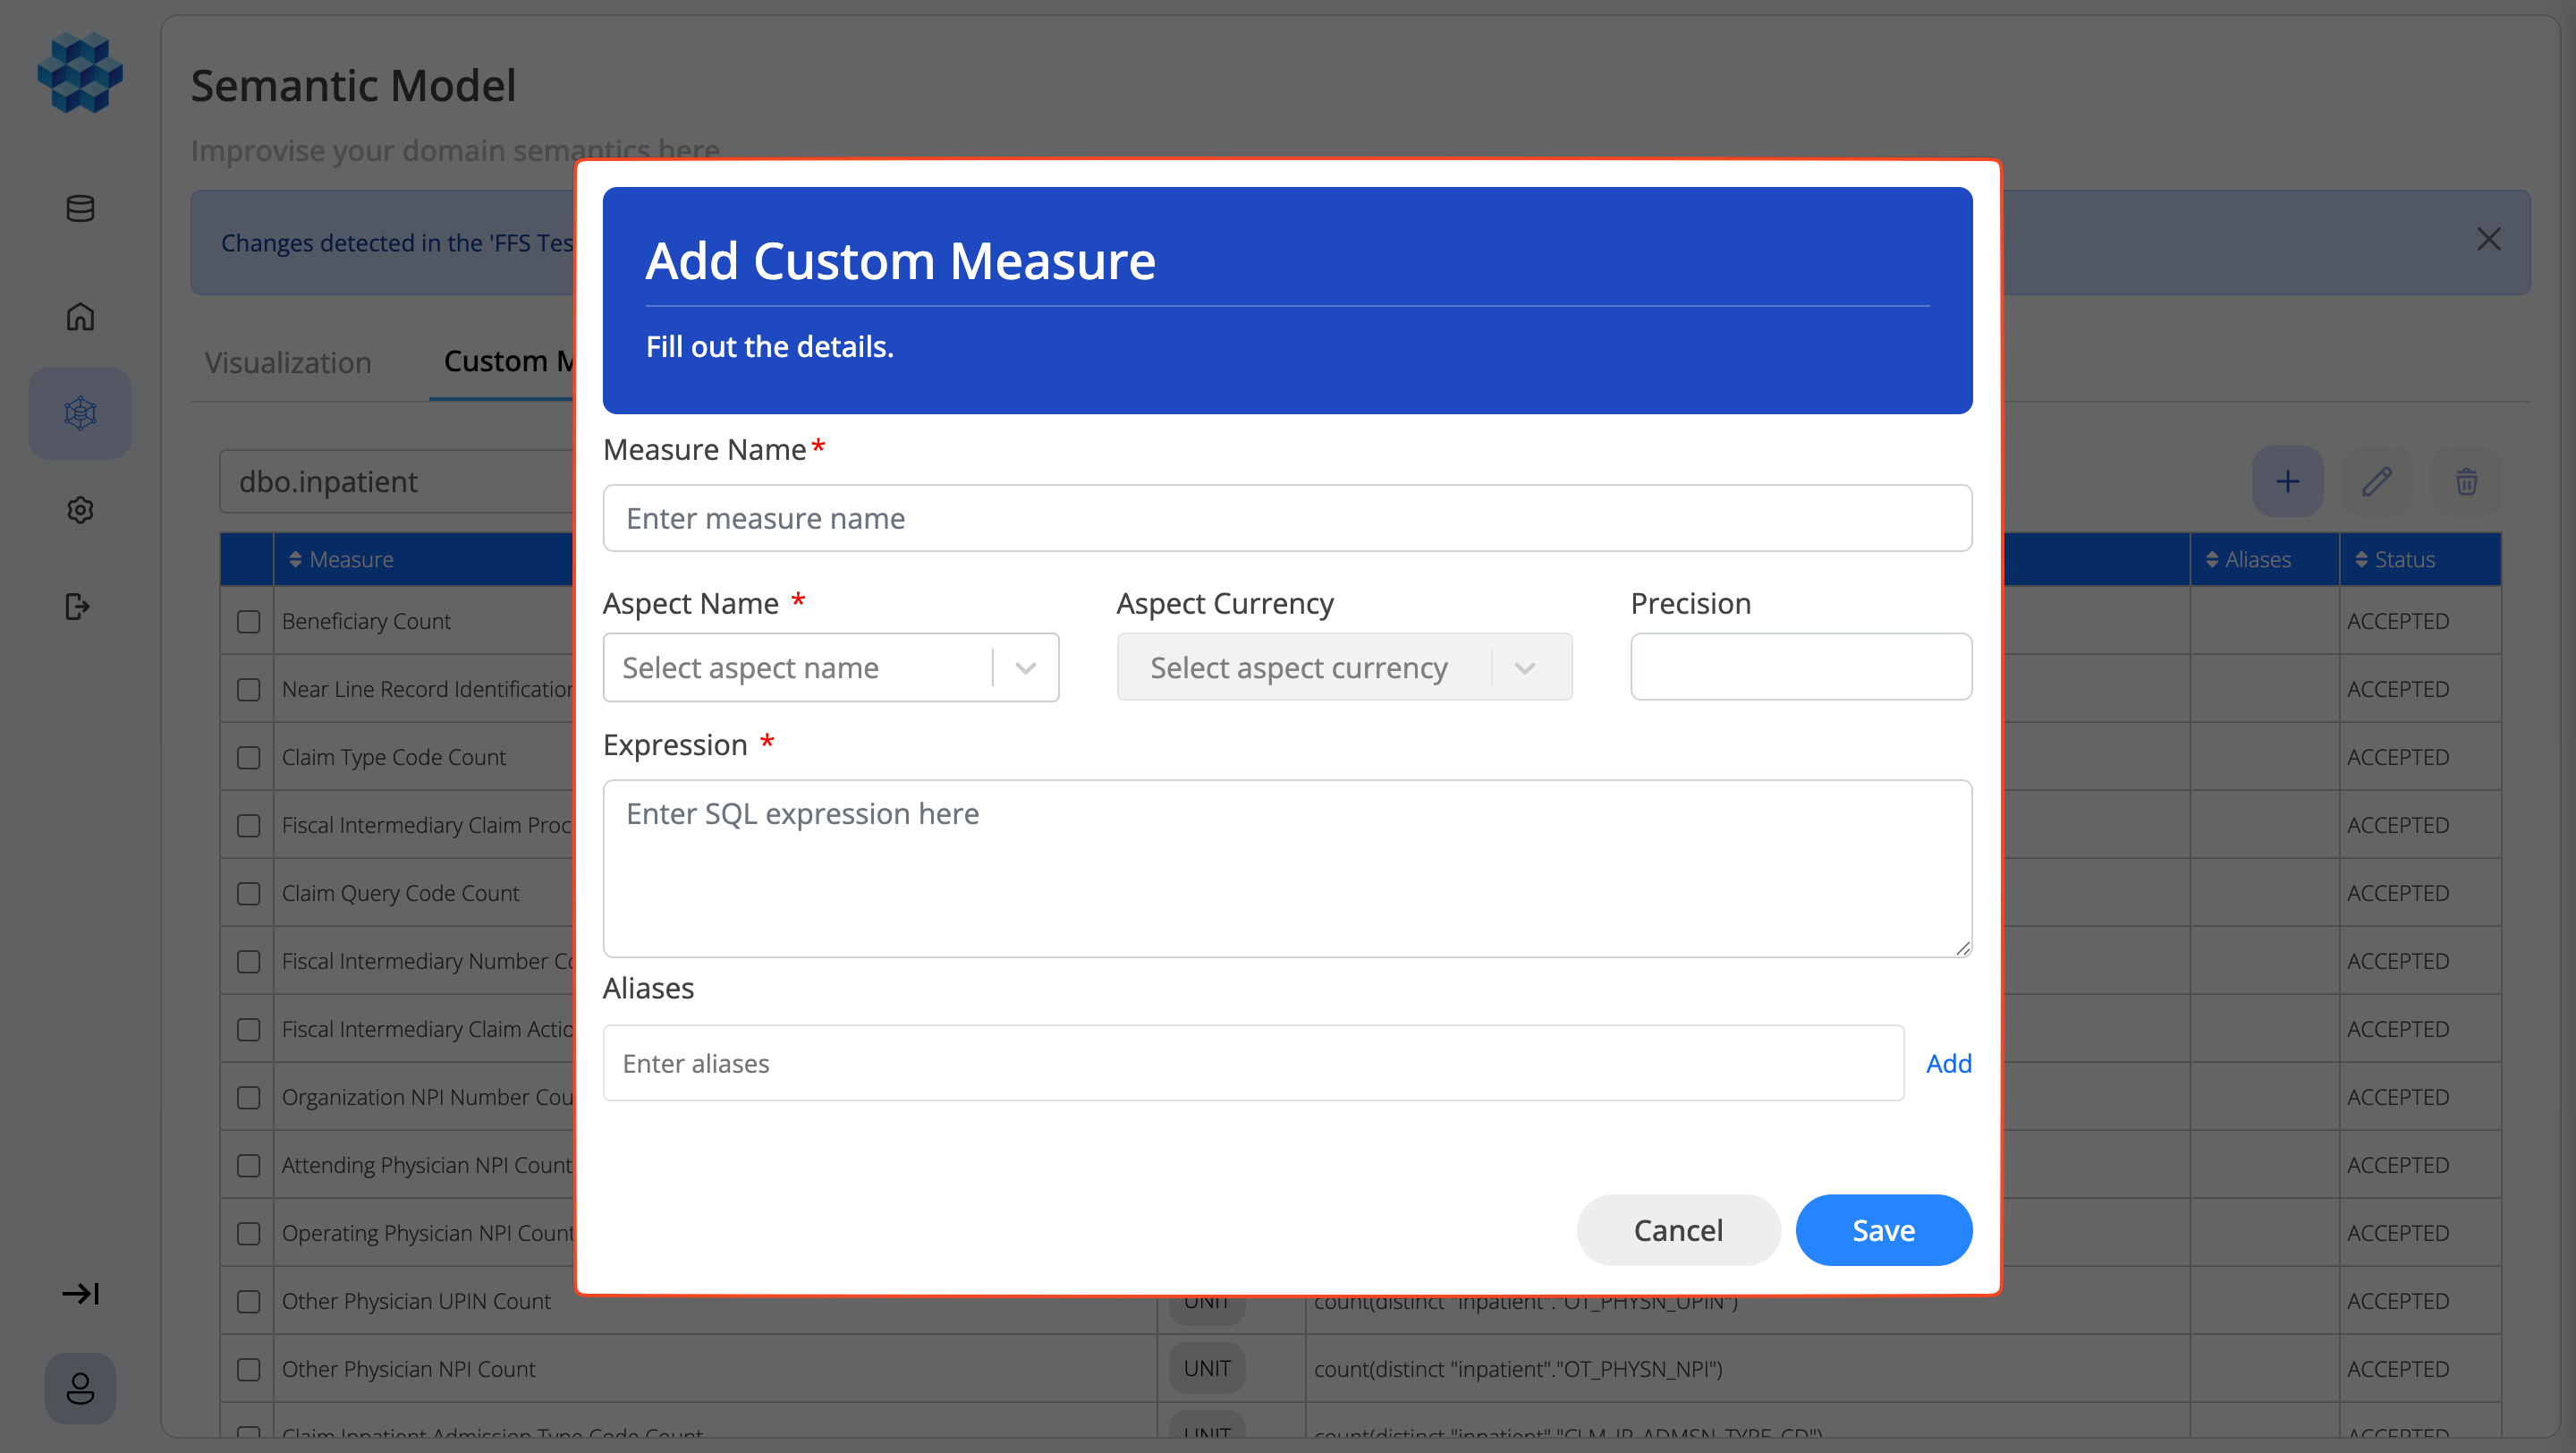The height and width of the screenshot is (1453, 2576).
Task: Click the plus add measure icon
Action: point(2287,482)
